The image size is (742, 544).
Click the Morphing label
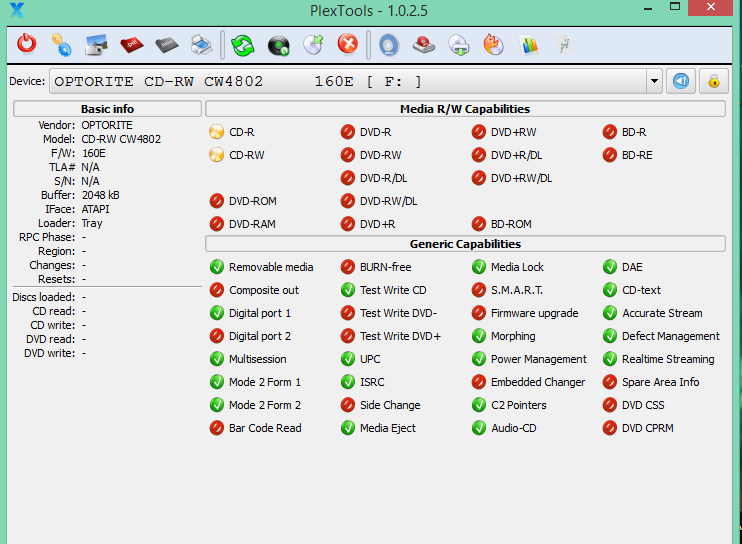[513, 336]
